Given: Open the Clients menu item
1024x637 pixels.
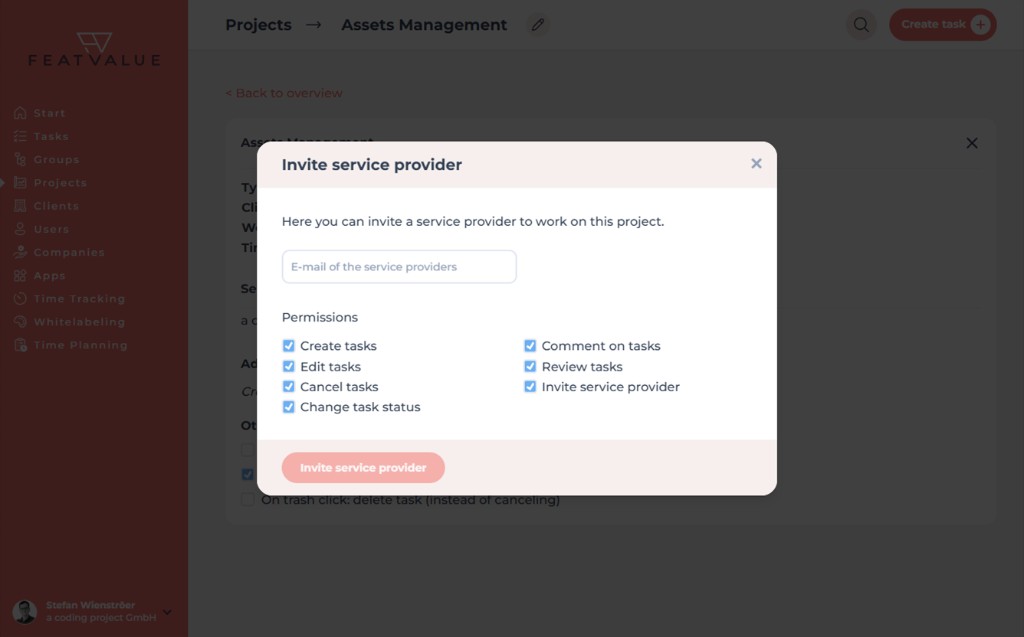Looking at the screenshot, I should coord(56,206).
